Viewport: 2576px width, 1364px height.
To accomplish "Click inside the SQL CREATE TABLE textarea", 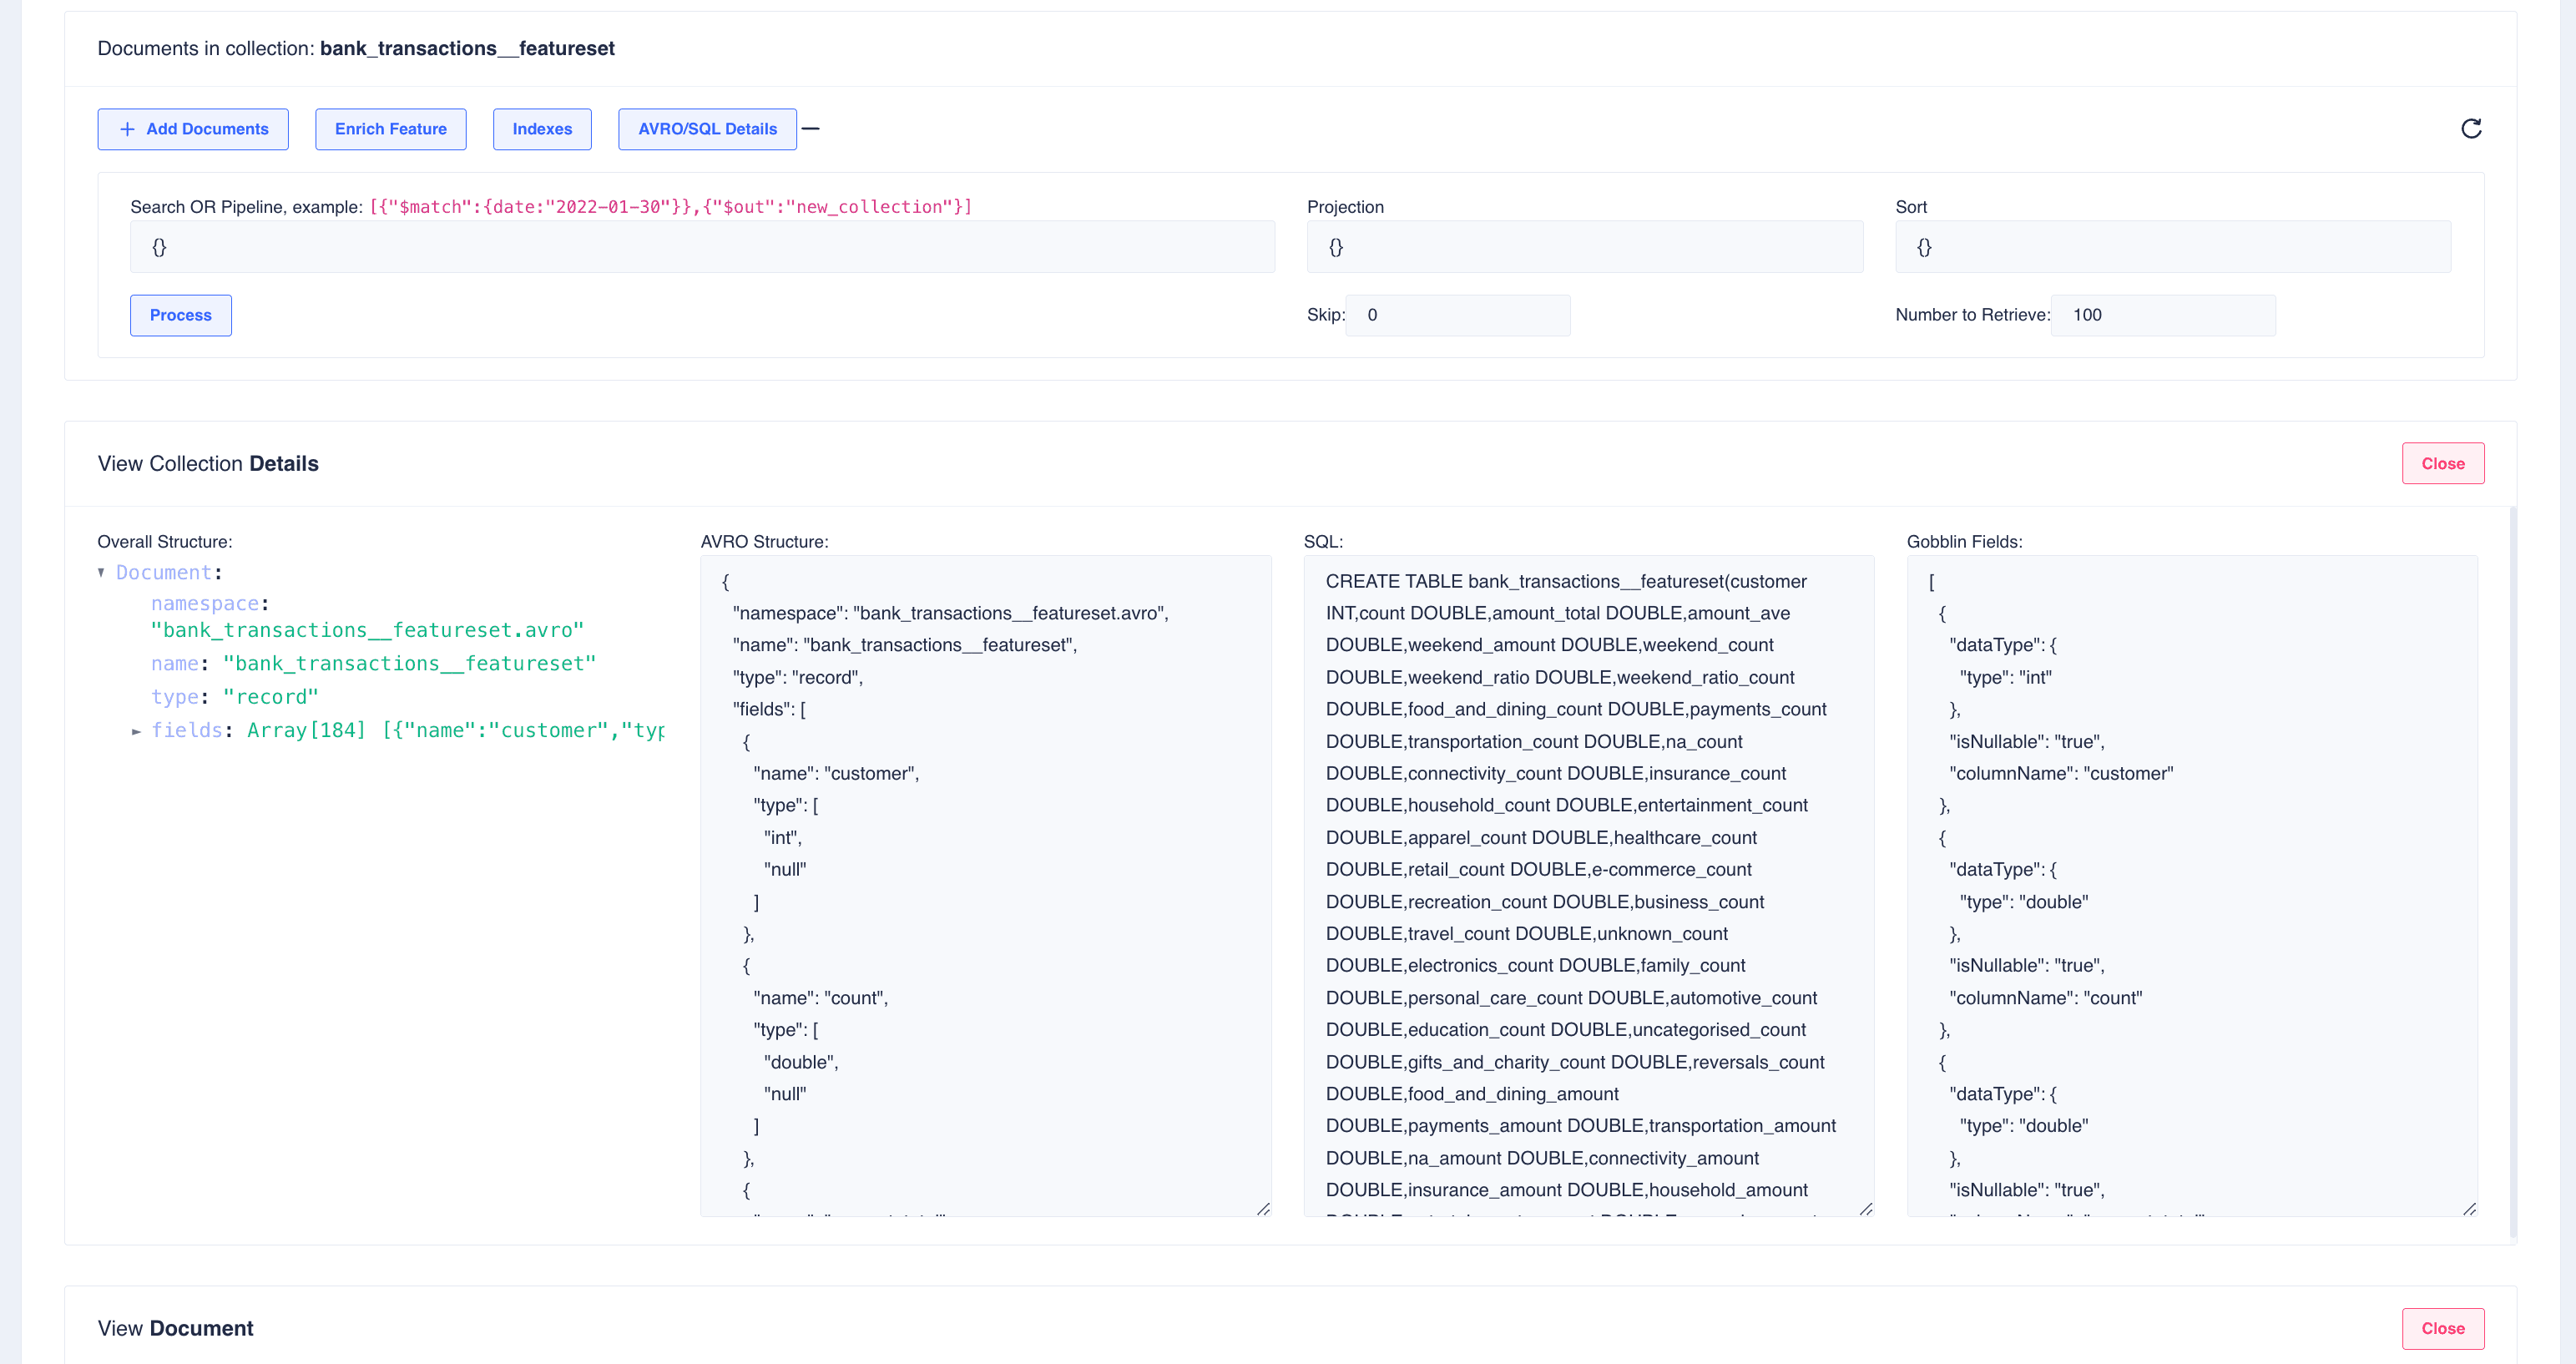I will click(x=1588, y=885).
